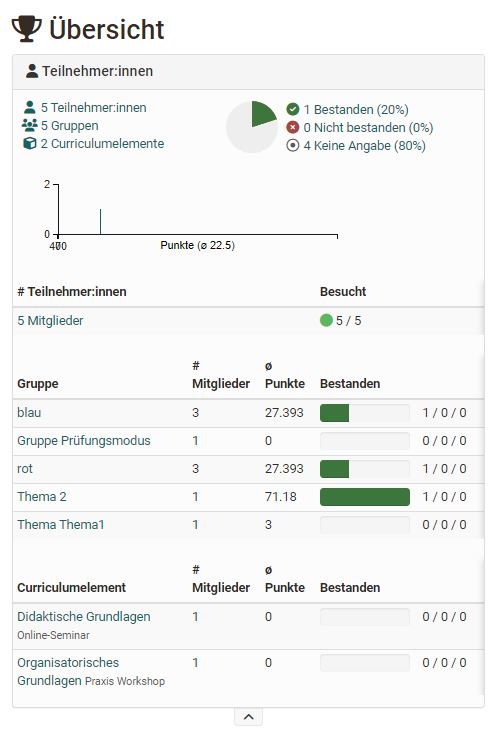Screen dimensions: 501x752
Task: Click the full green progress bar for Thema 2
Action: (x=365, y=497)
